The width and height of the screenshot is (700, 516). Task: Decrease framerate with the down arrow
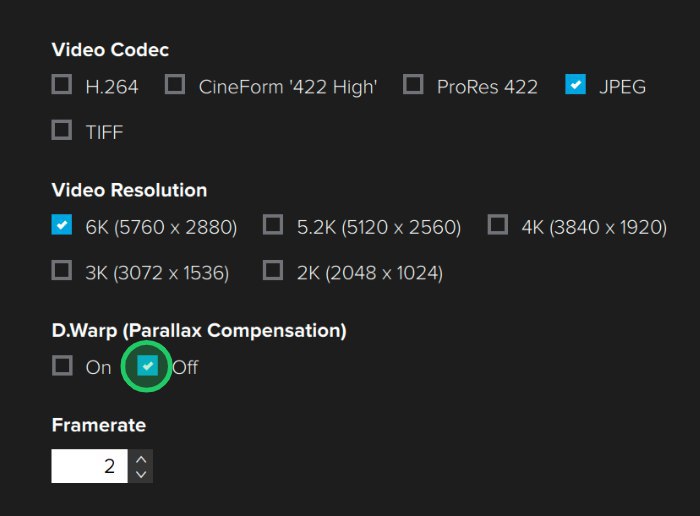pyautogui.click(x=141, y=474)
